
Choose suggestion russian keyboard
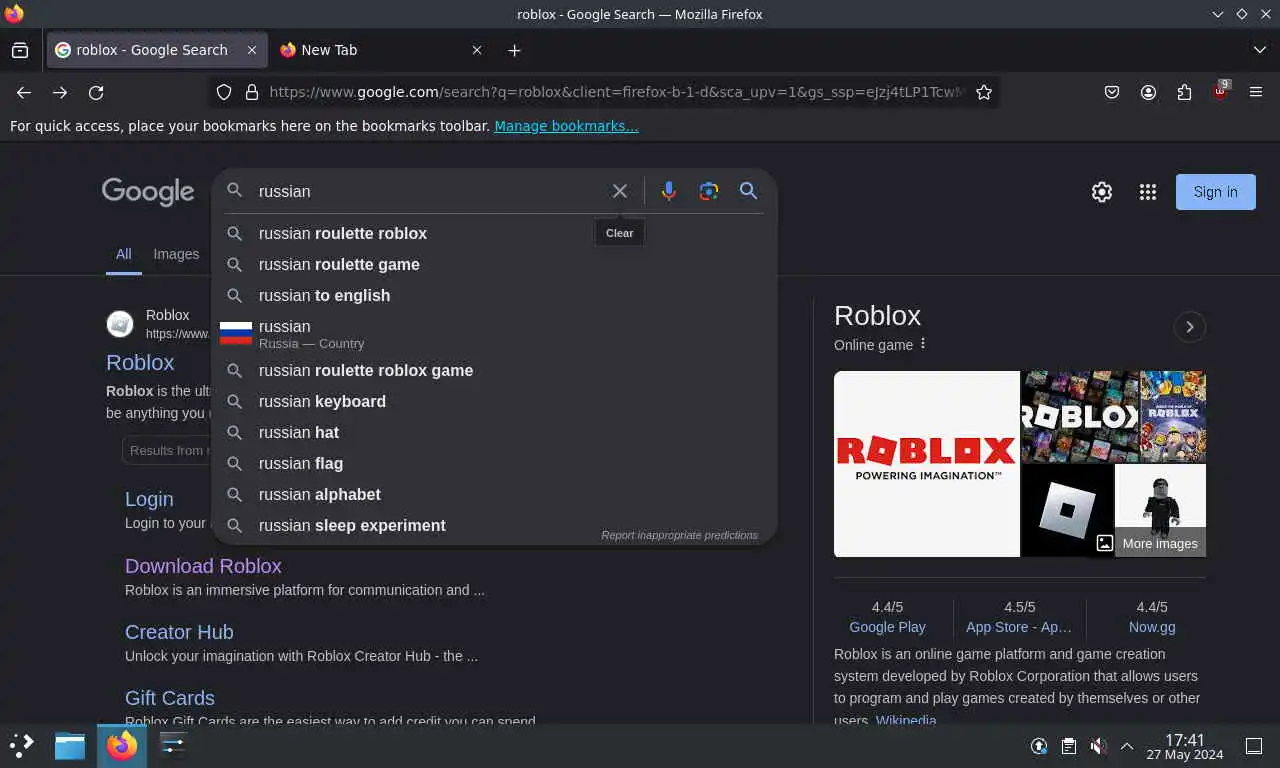point(494,401)
